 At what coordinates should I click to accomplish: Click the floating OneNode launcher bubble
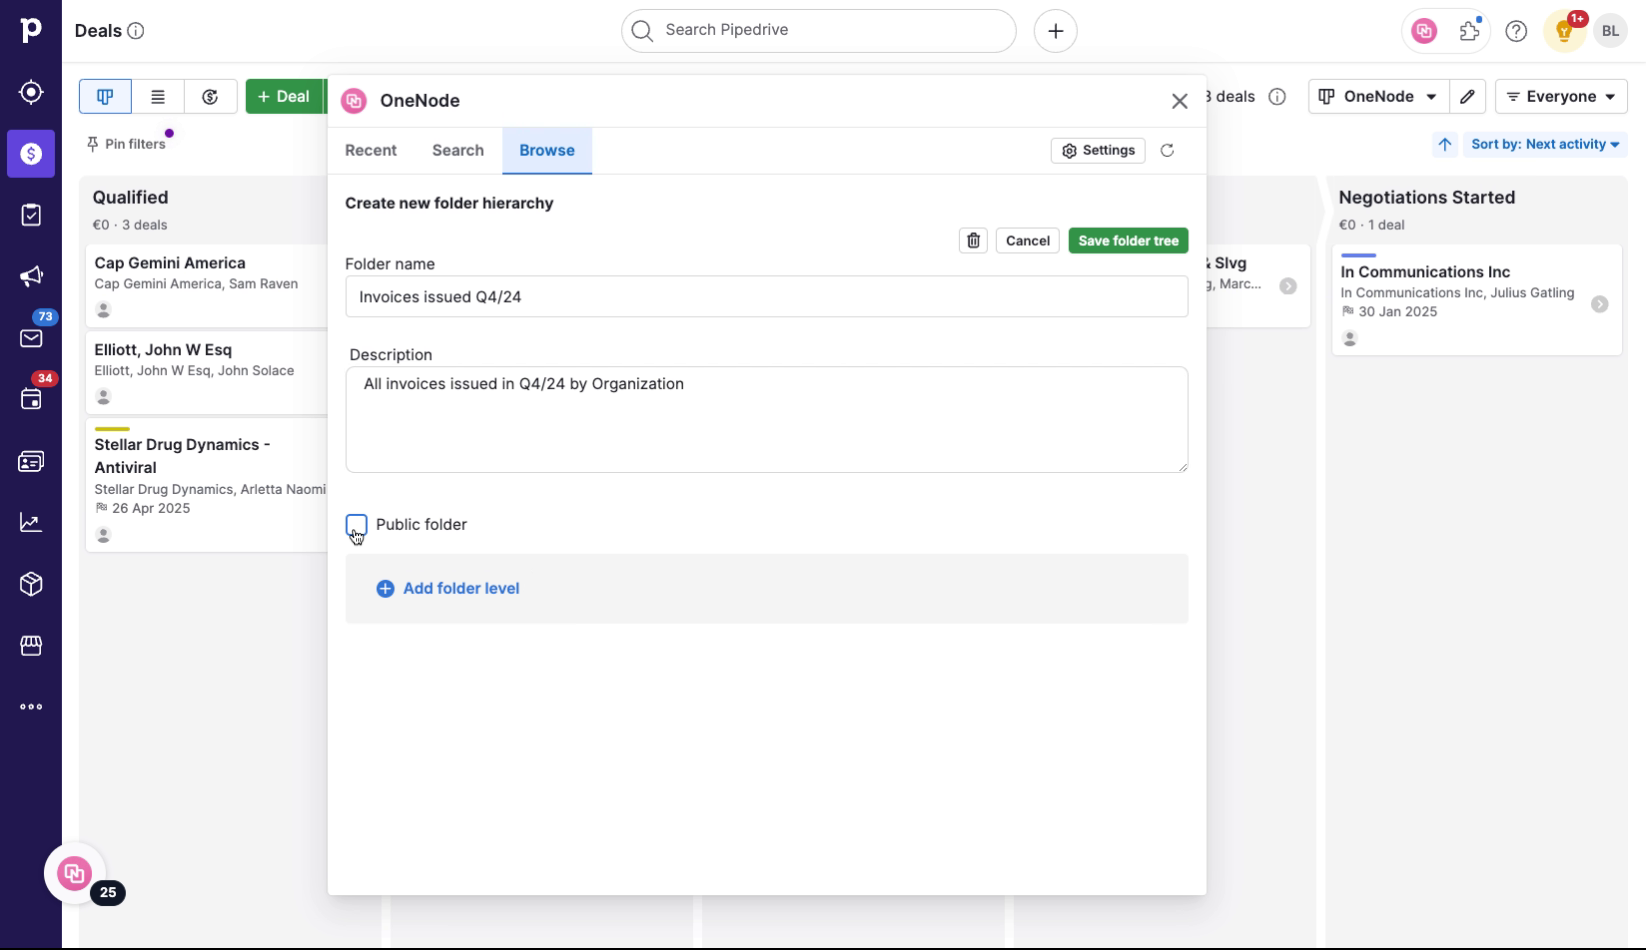(x=75, y=874)
